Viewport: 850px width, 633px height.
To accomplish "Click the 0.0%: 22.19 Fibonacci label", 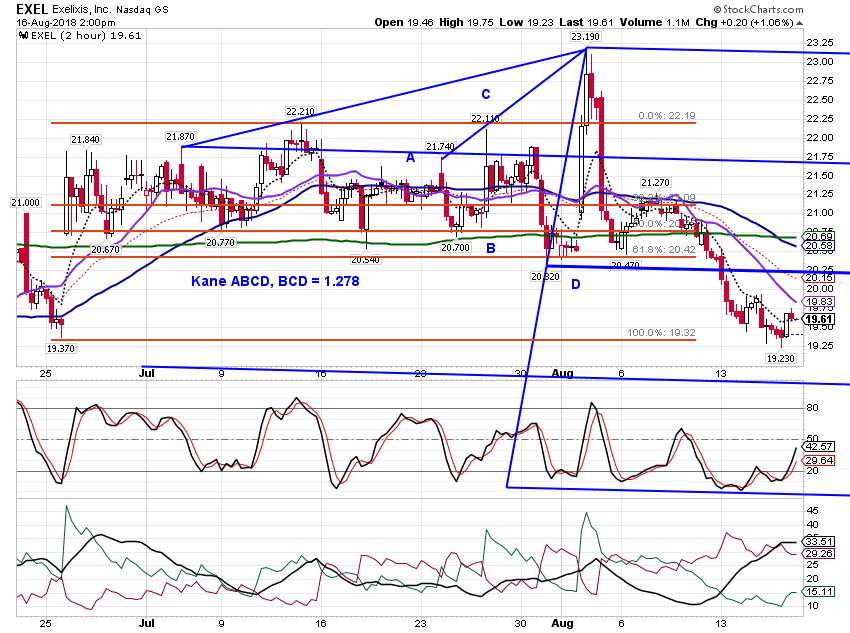I will (667, 115).
